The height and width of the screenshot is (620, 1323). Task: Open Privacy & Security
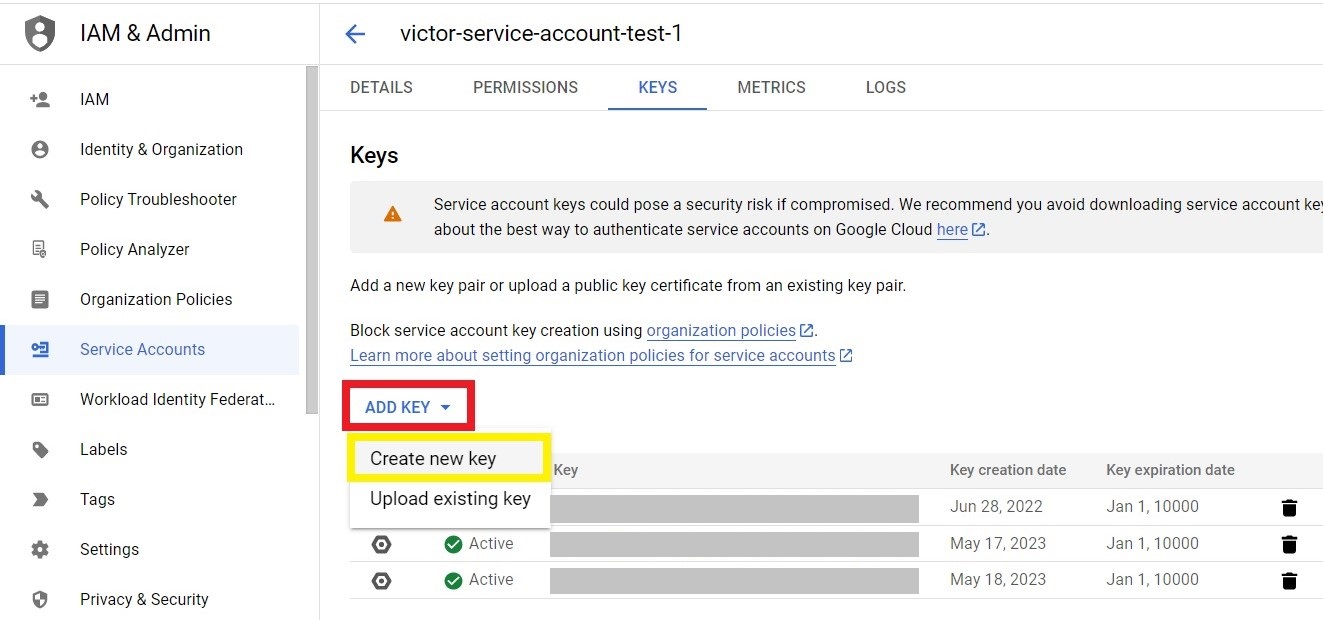[144, 599]
